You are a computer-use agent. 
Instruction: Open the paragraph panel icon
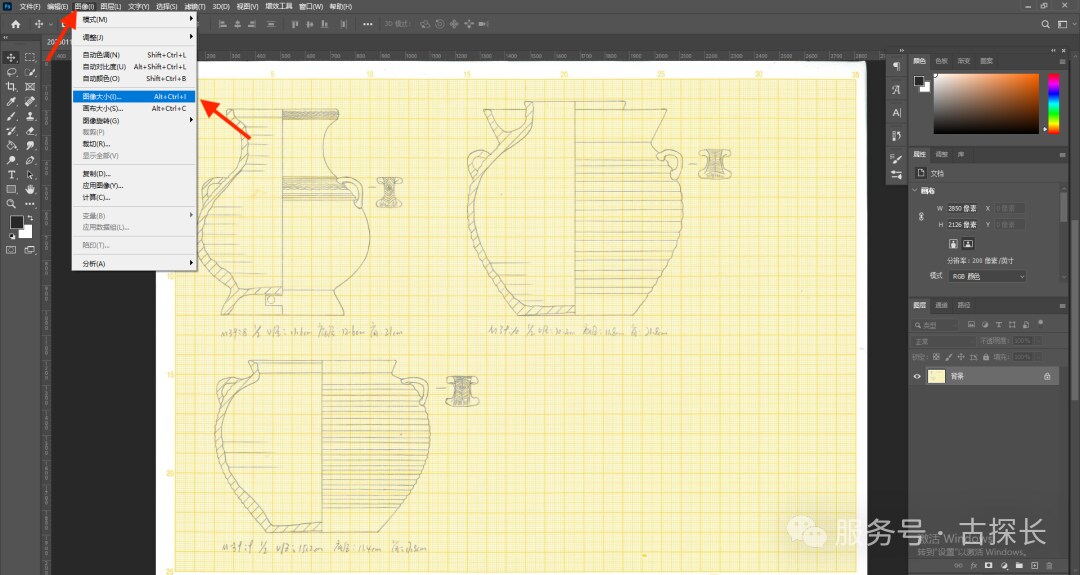[x=896, y=66]
